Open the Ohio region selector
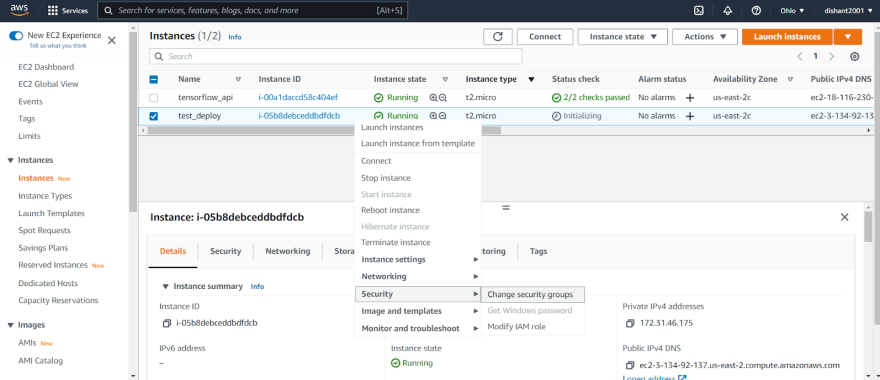This screenshot has height=380, width=880. point(792,11)
